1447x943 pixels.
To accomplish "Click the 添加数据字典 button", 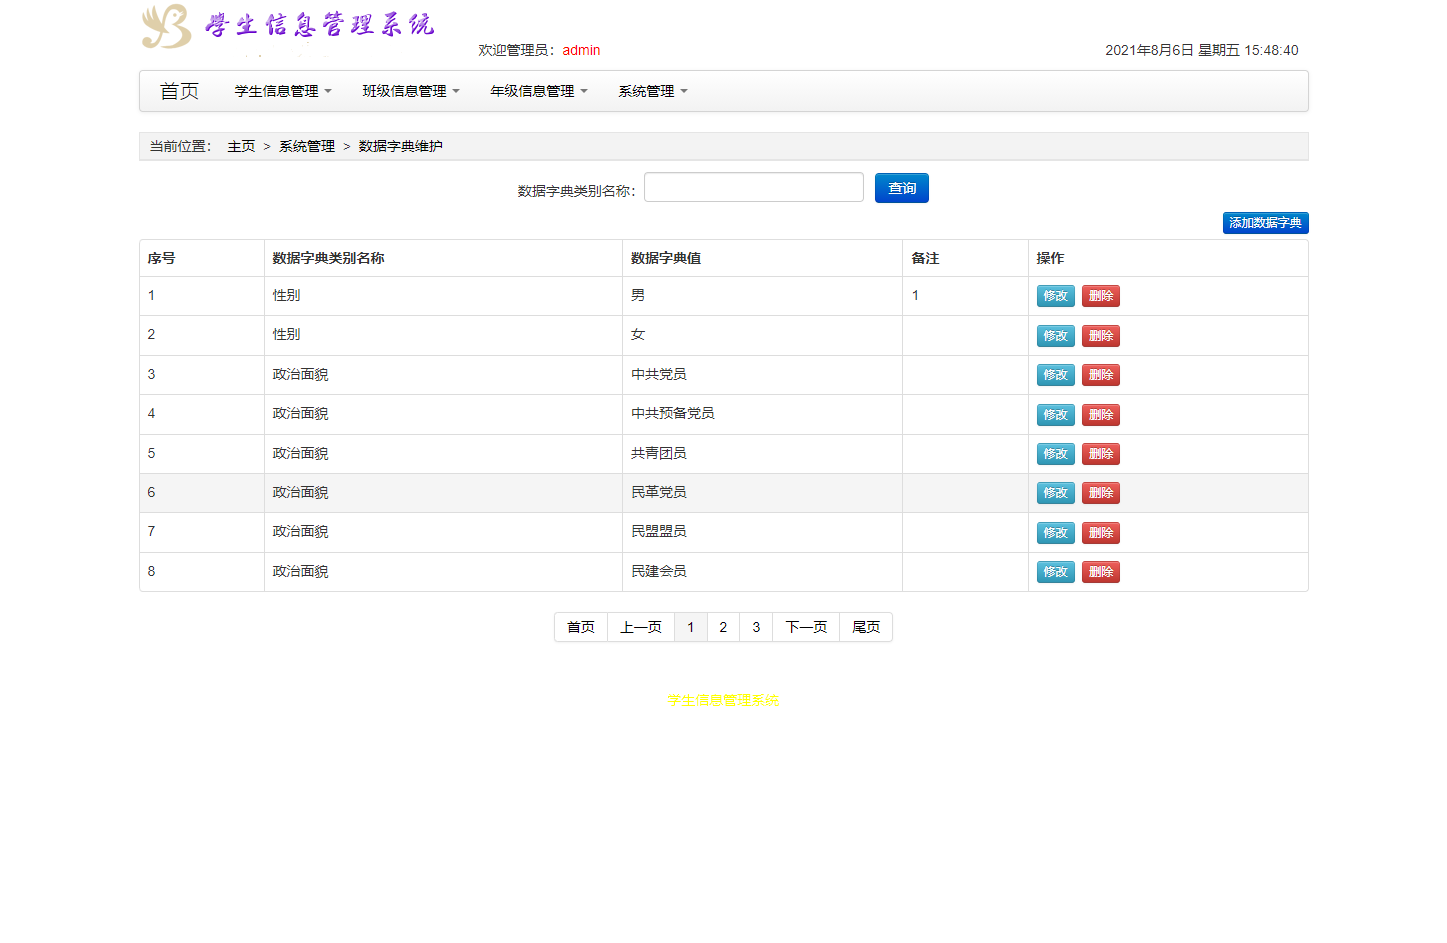I will [1265, 222].
